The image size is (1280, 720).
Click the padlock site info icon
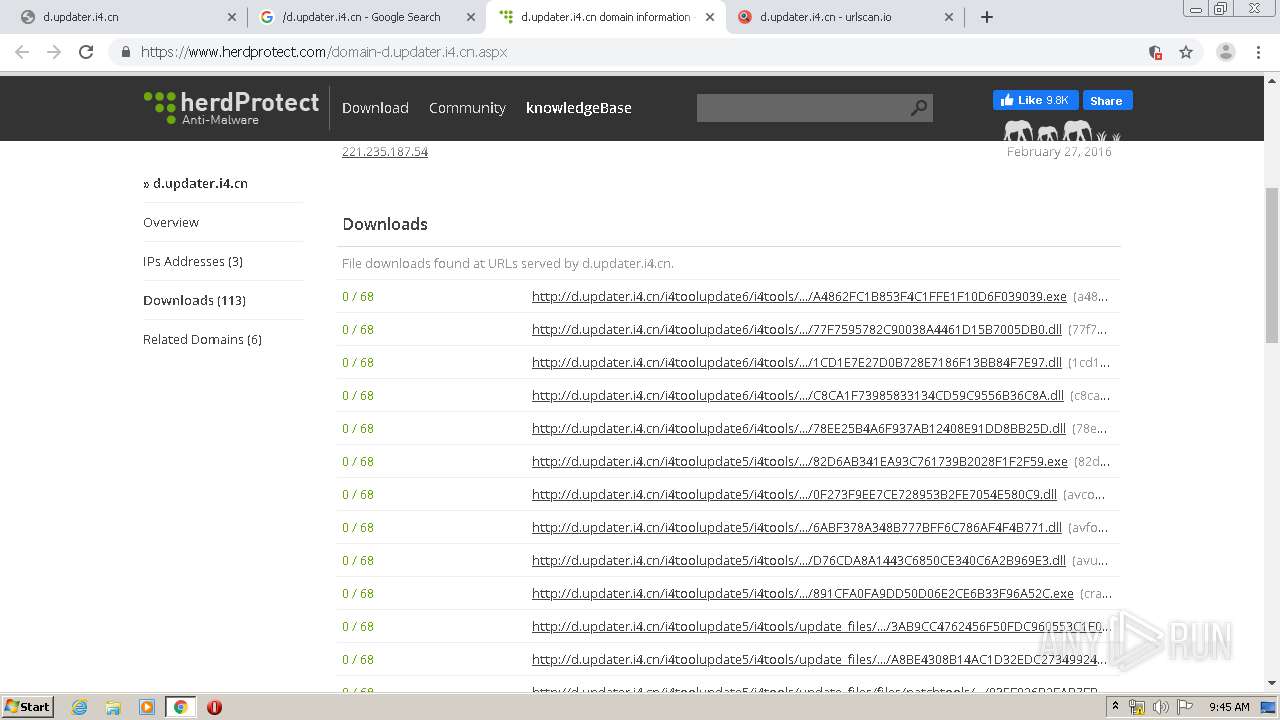coord(125,52)
